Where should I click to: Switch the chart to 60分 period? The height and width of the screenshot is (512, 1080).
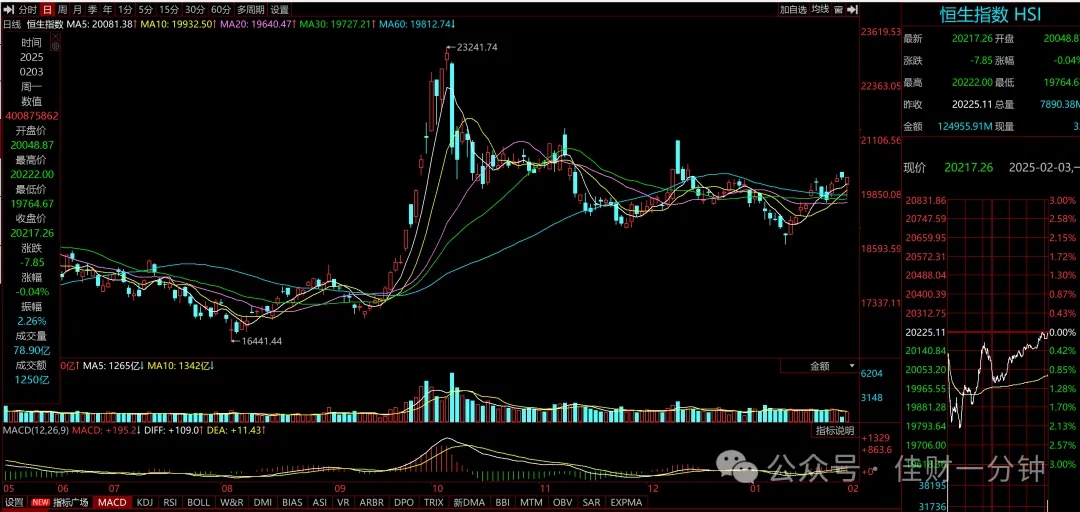[221, 10]
